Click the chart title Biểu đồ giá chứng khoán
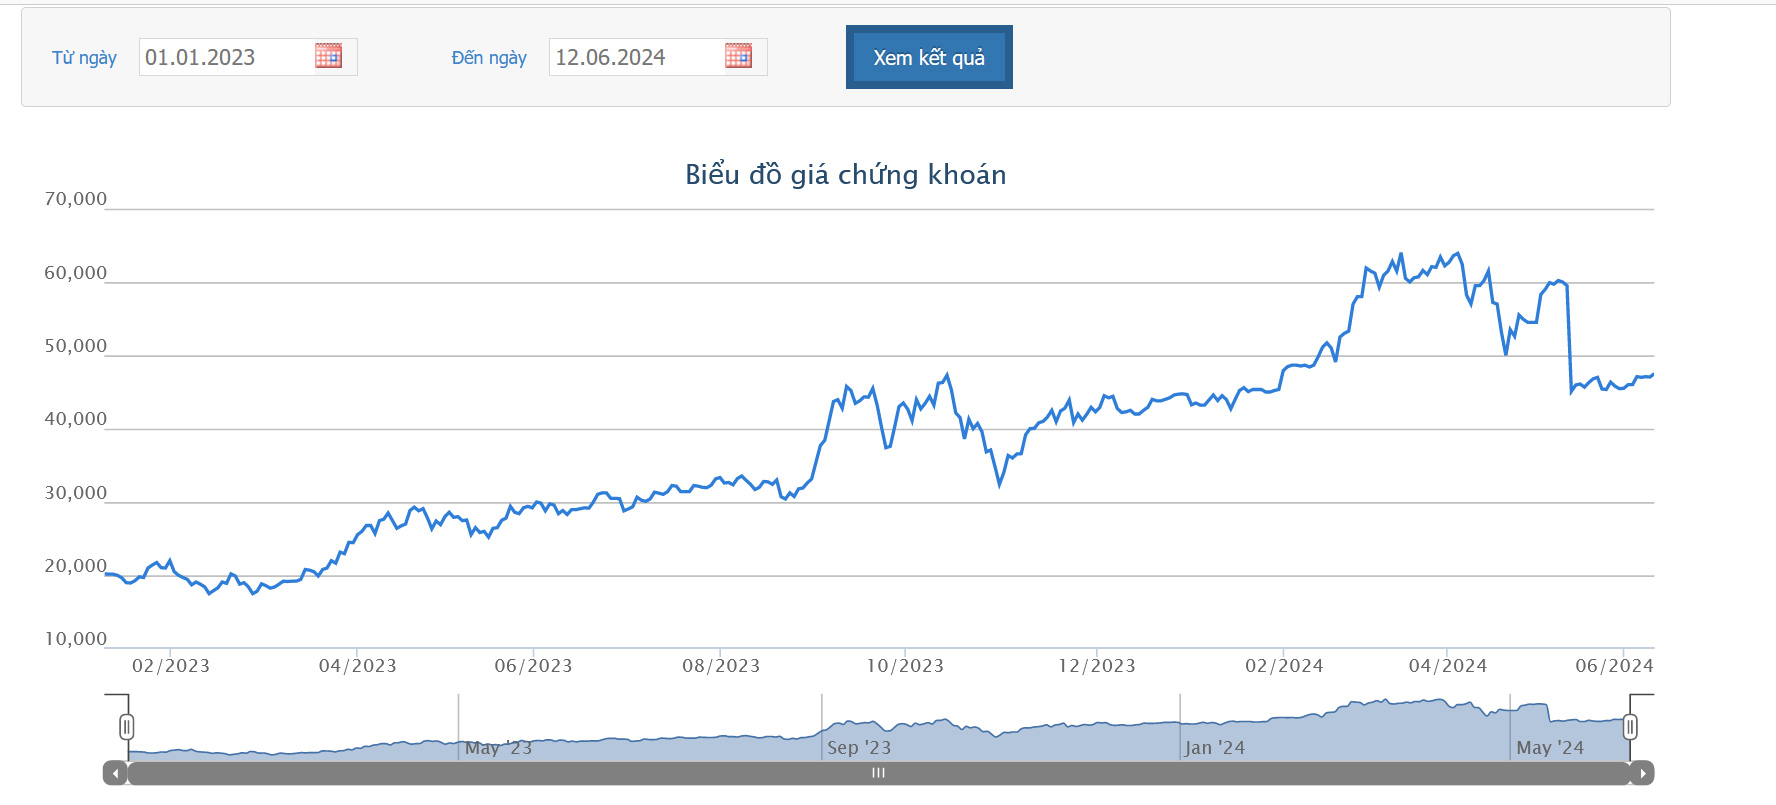Image resolution: width=1776 pixels, height=805 pixels. coord(845,175)
